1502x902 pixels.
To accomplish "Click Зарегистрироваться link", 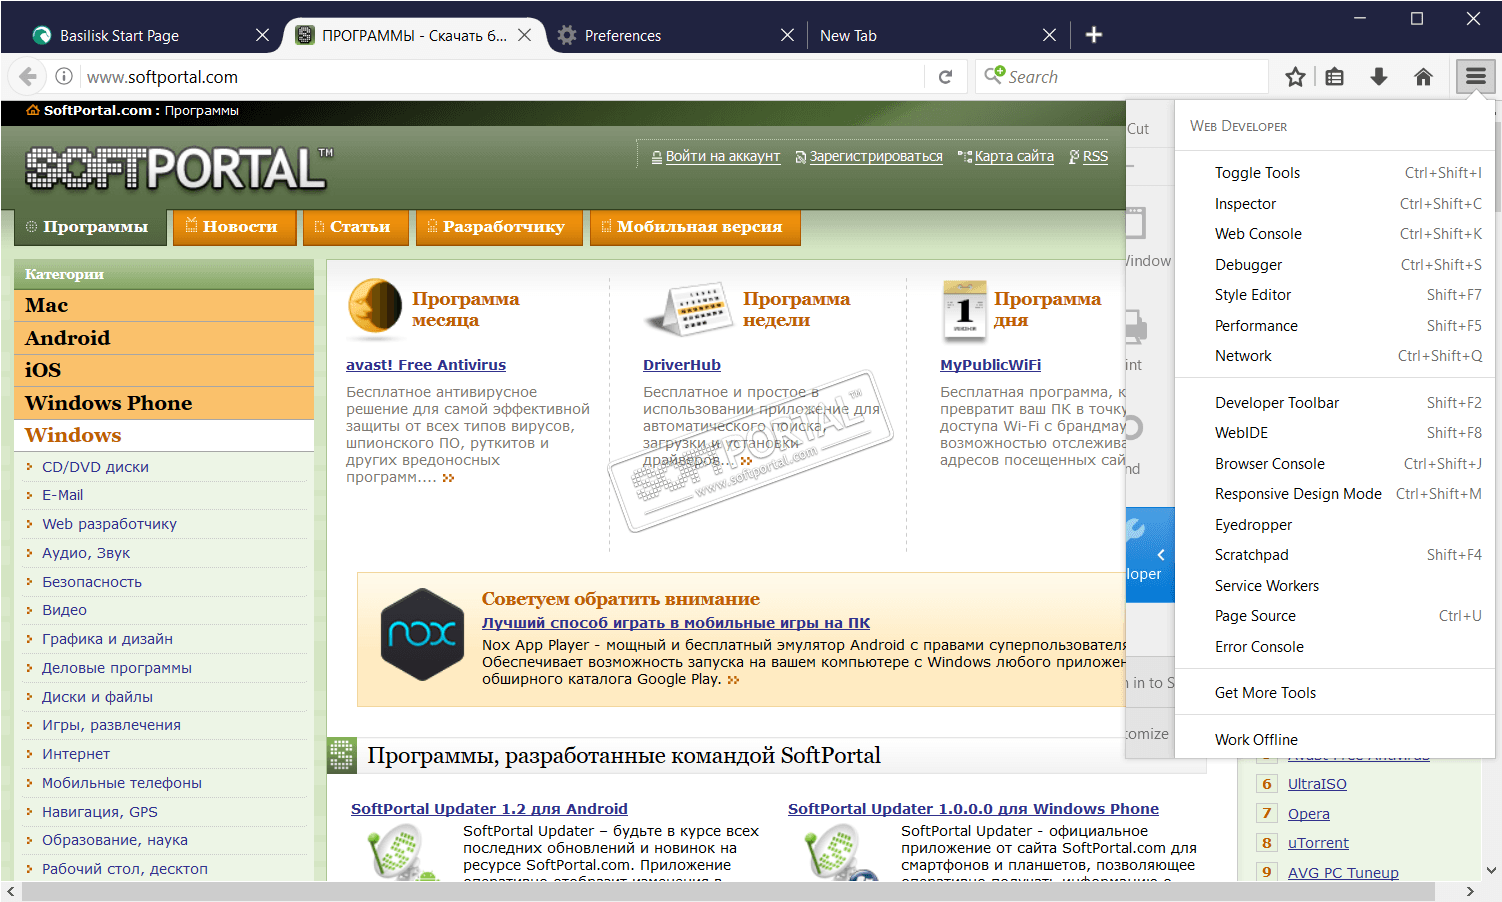I will [876, 156].
